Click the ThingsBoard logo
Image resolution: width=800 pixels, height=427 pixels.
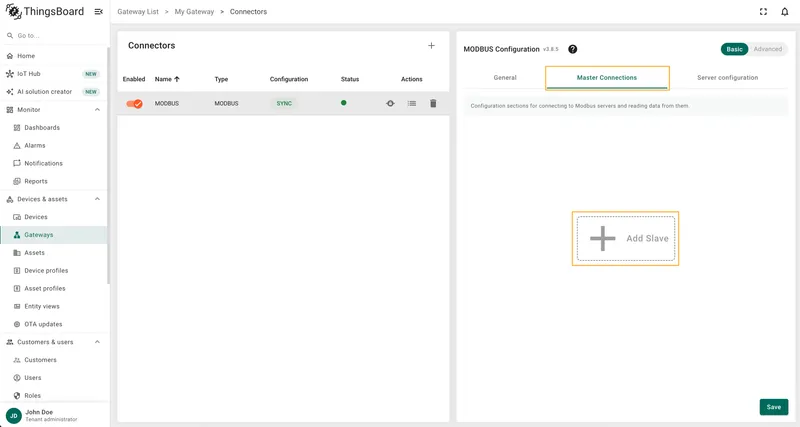coord(45,12)
